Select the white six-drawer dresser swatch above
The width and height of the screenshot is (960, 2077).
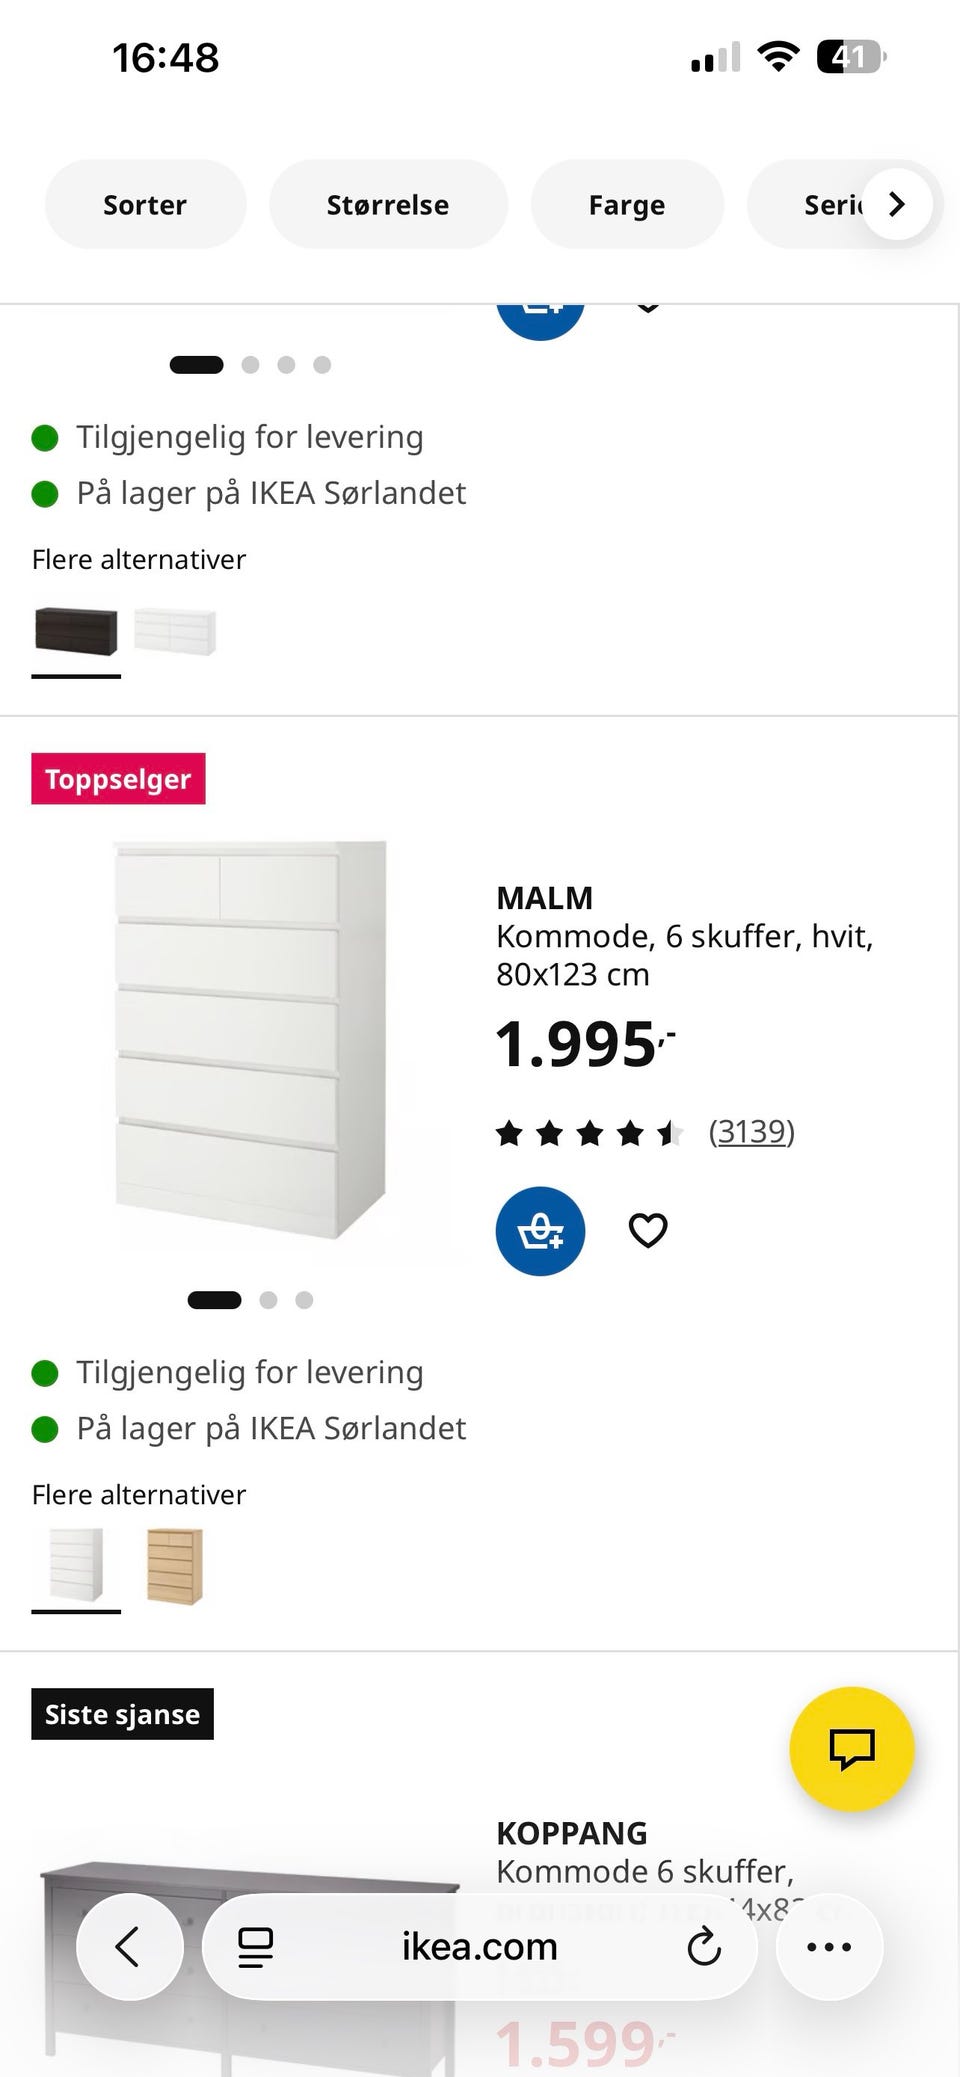[x=176, y=628]
